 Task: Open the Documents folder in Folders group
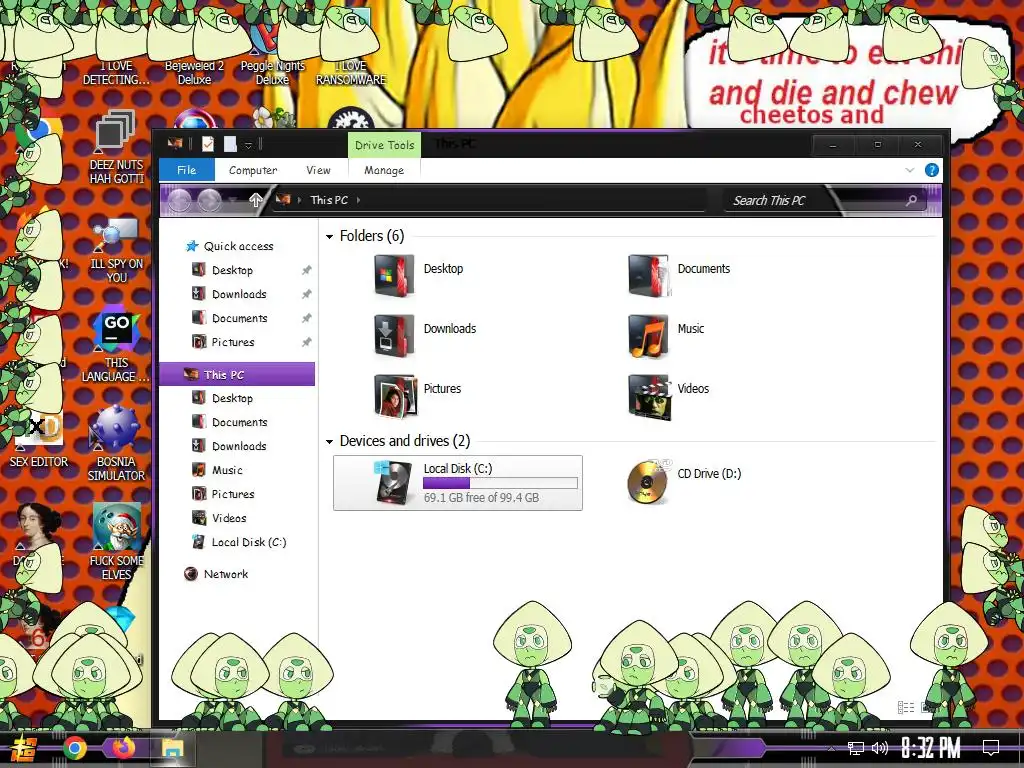tap(679, 274)
